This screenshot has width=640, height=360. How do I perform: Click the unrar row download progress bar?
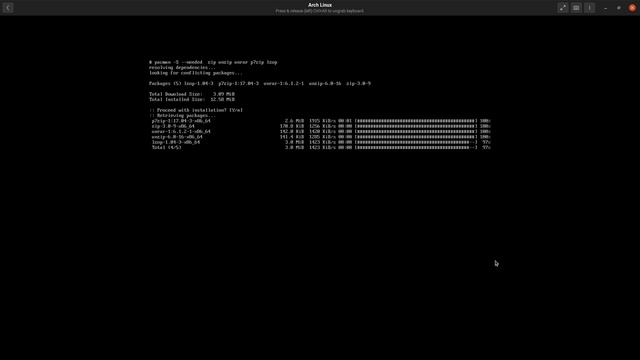[416, 131]
